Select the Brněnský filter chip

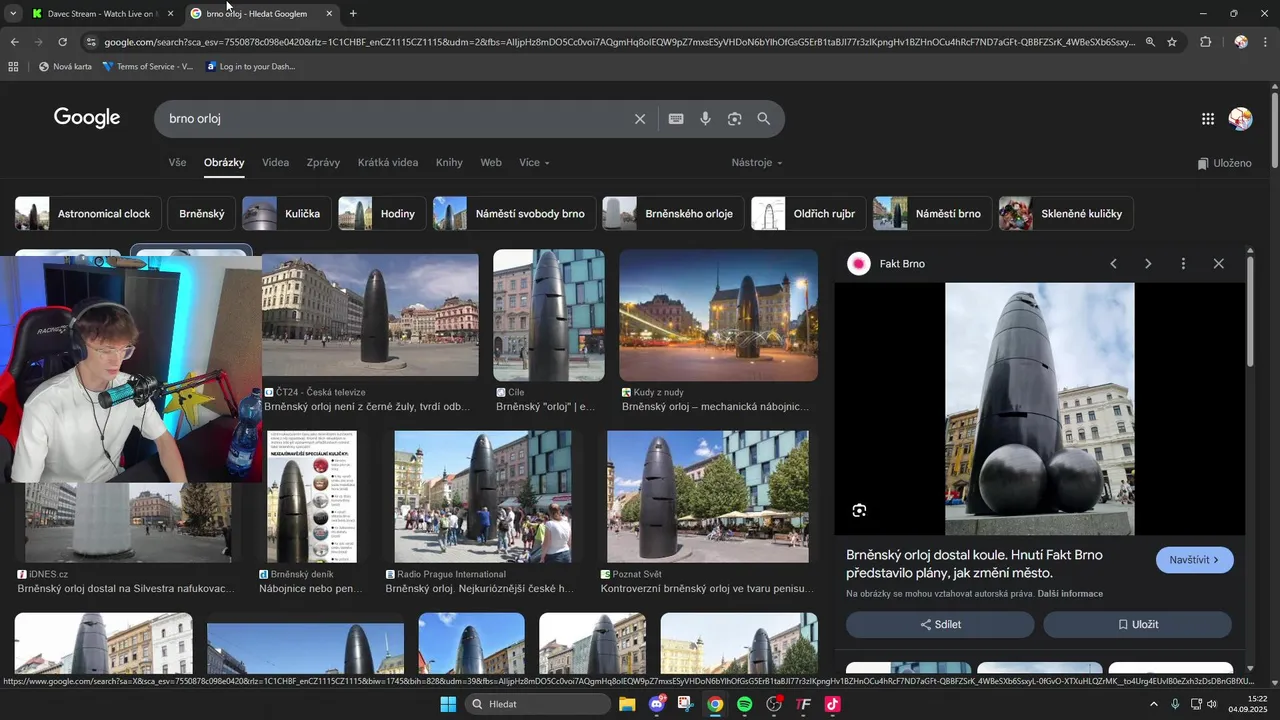click(x=201, y=214)
